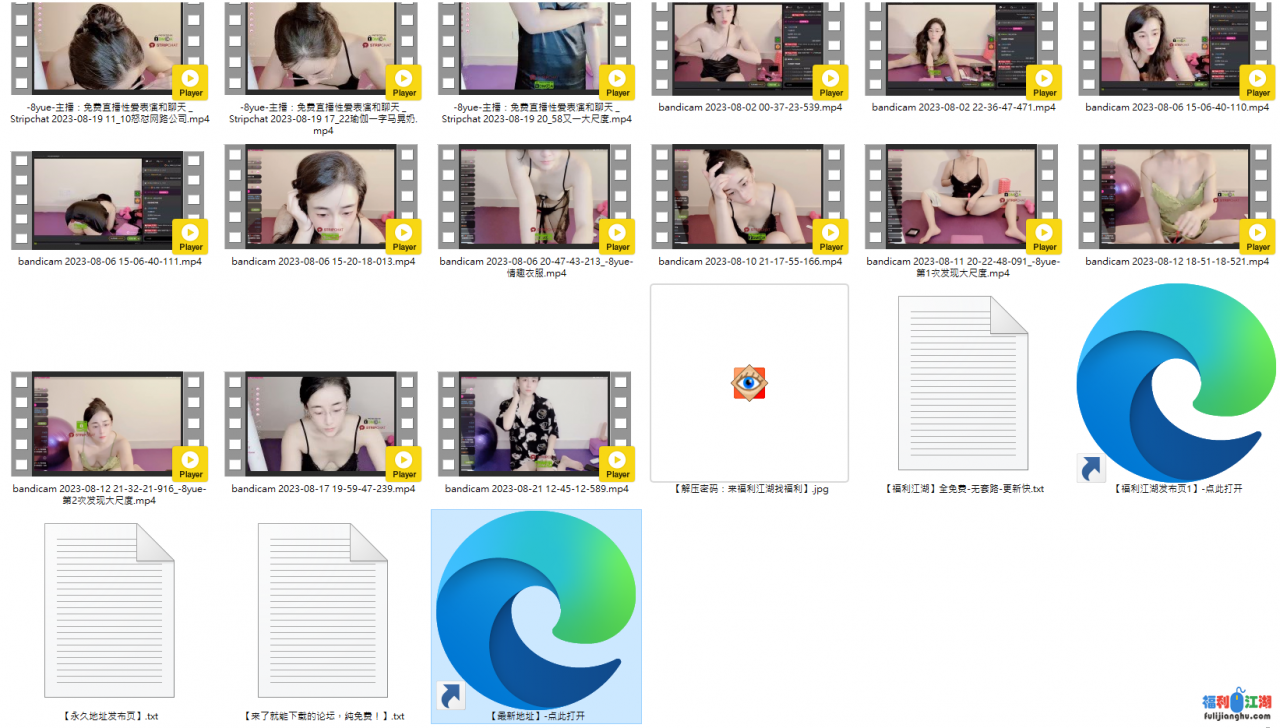Screen dimensions: 1280x728
Task: Select bandicam 2023-08-06 15-06-40-111.mp4 thumbnail
Action: point(108,197)
